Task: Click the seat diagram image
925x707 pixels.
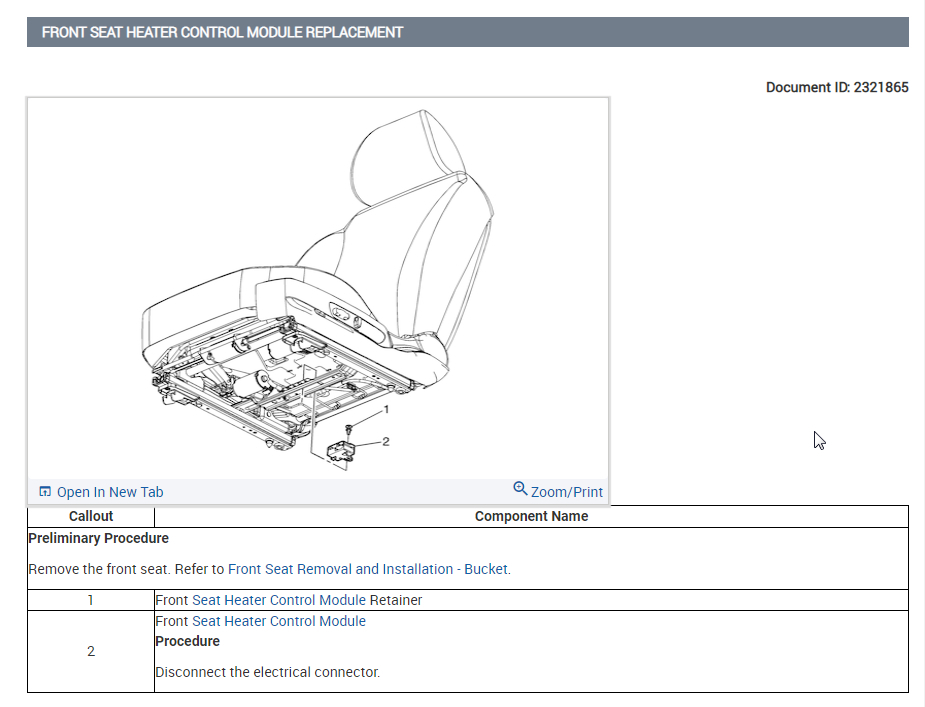Action: pos(318,289)
